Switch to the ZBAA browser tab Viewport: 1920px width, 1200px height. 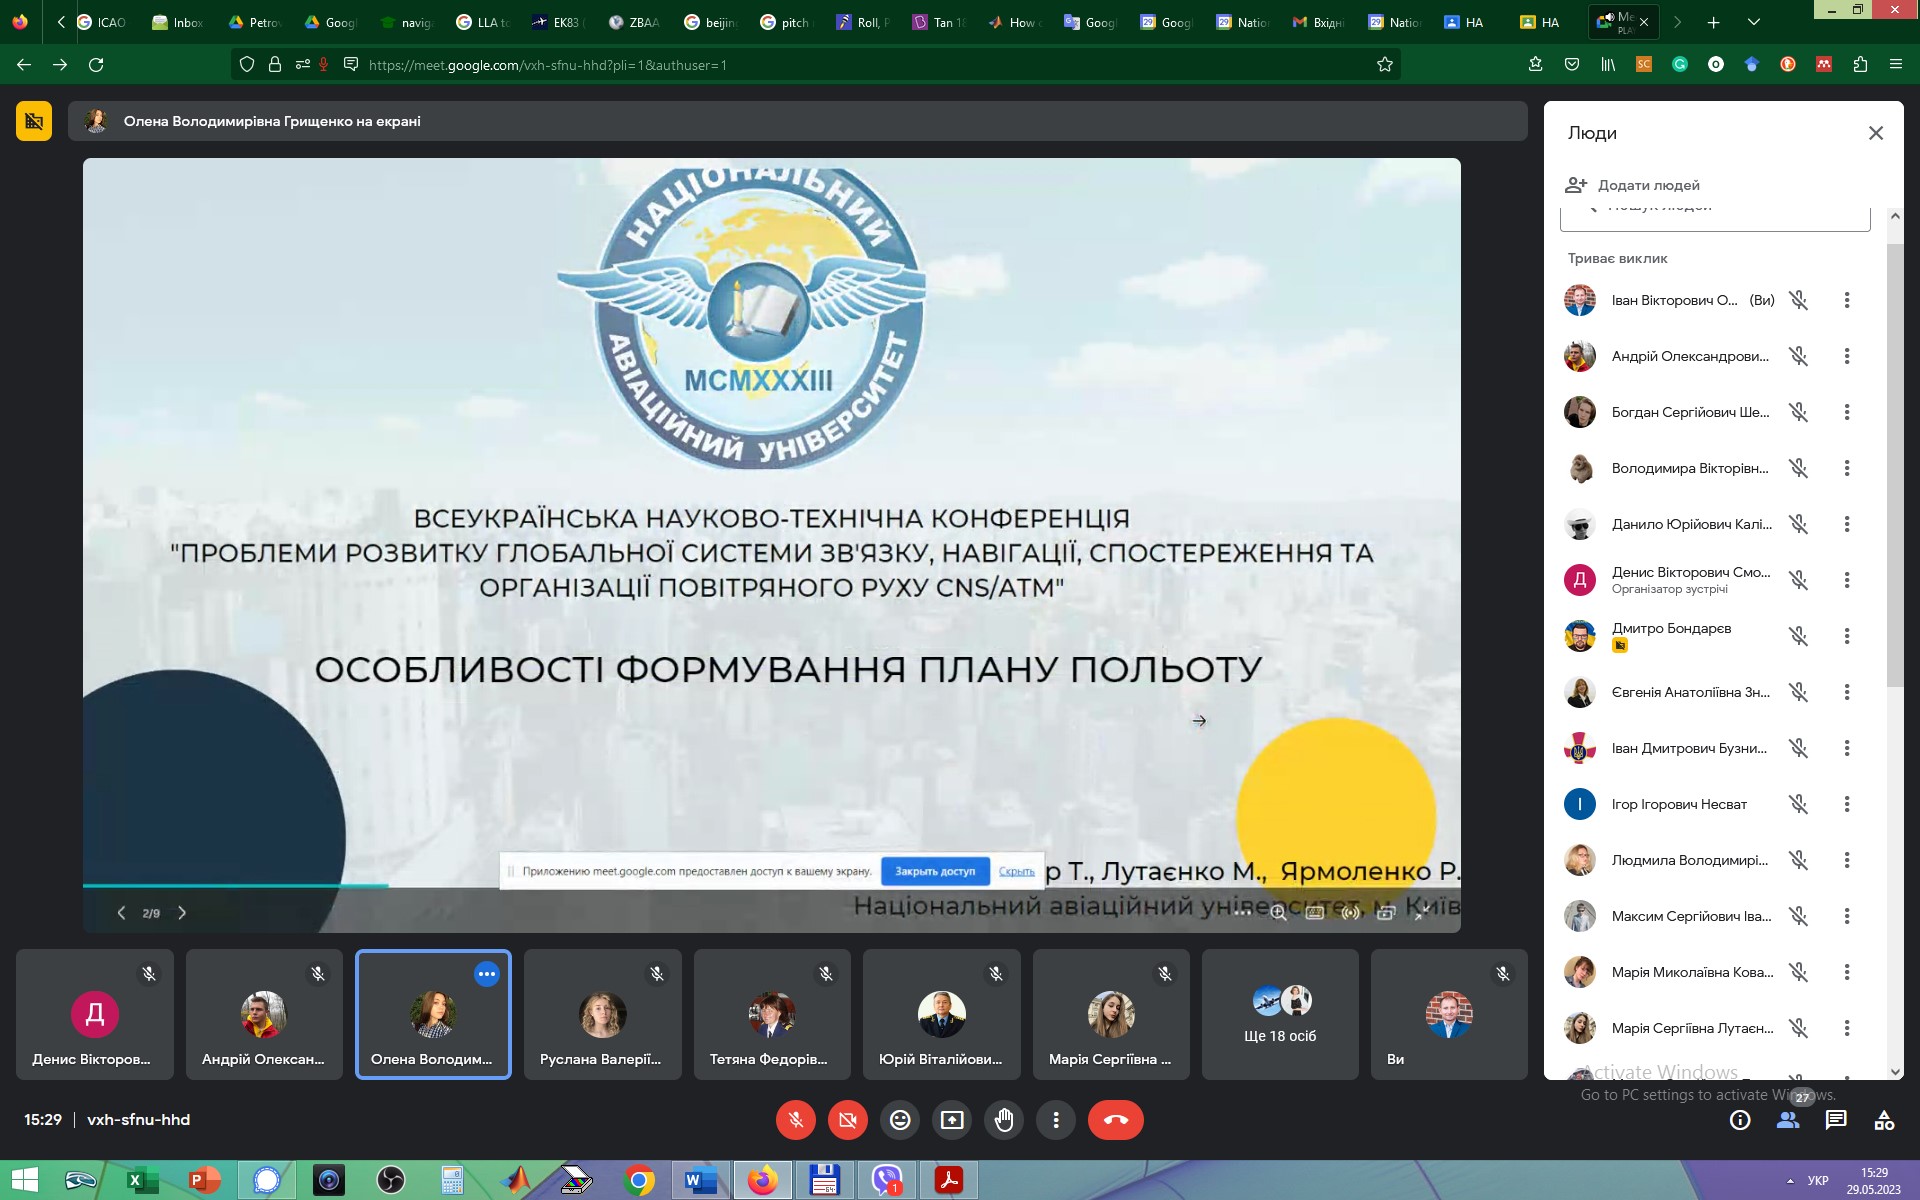pyautogui.click(x=636, y=22)
